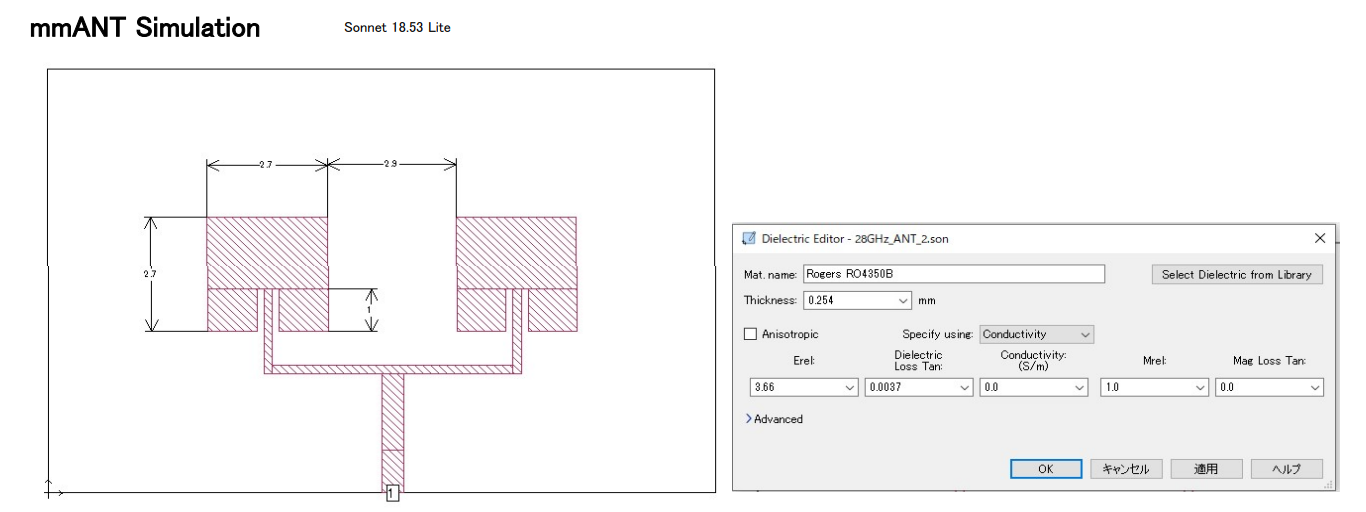This screenshot has width=1366, height=512.
Task: Open the Conductivity (S/m) value dropdown
Action: click(x=1078, y=387)
